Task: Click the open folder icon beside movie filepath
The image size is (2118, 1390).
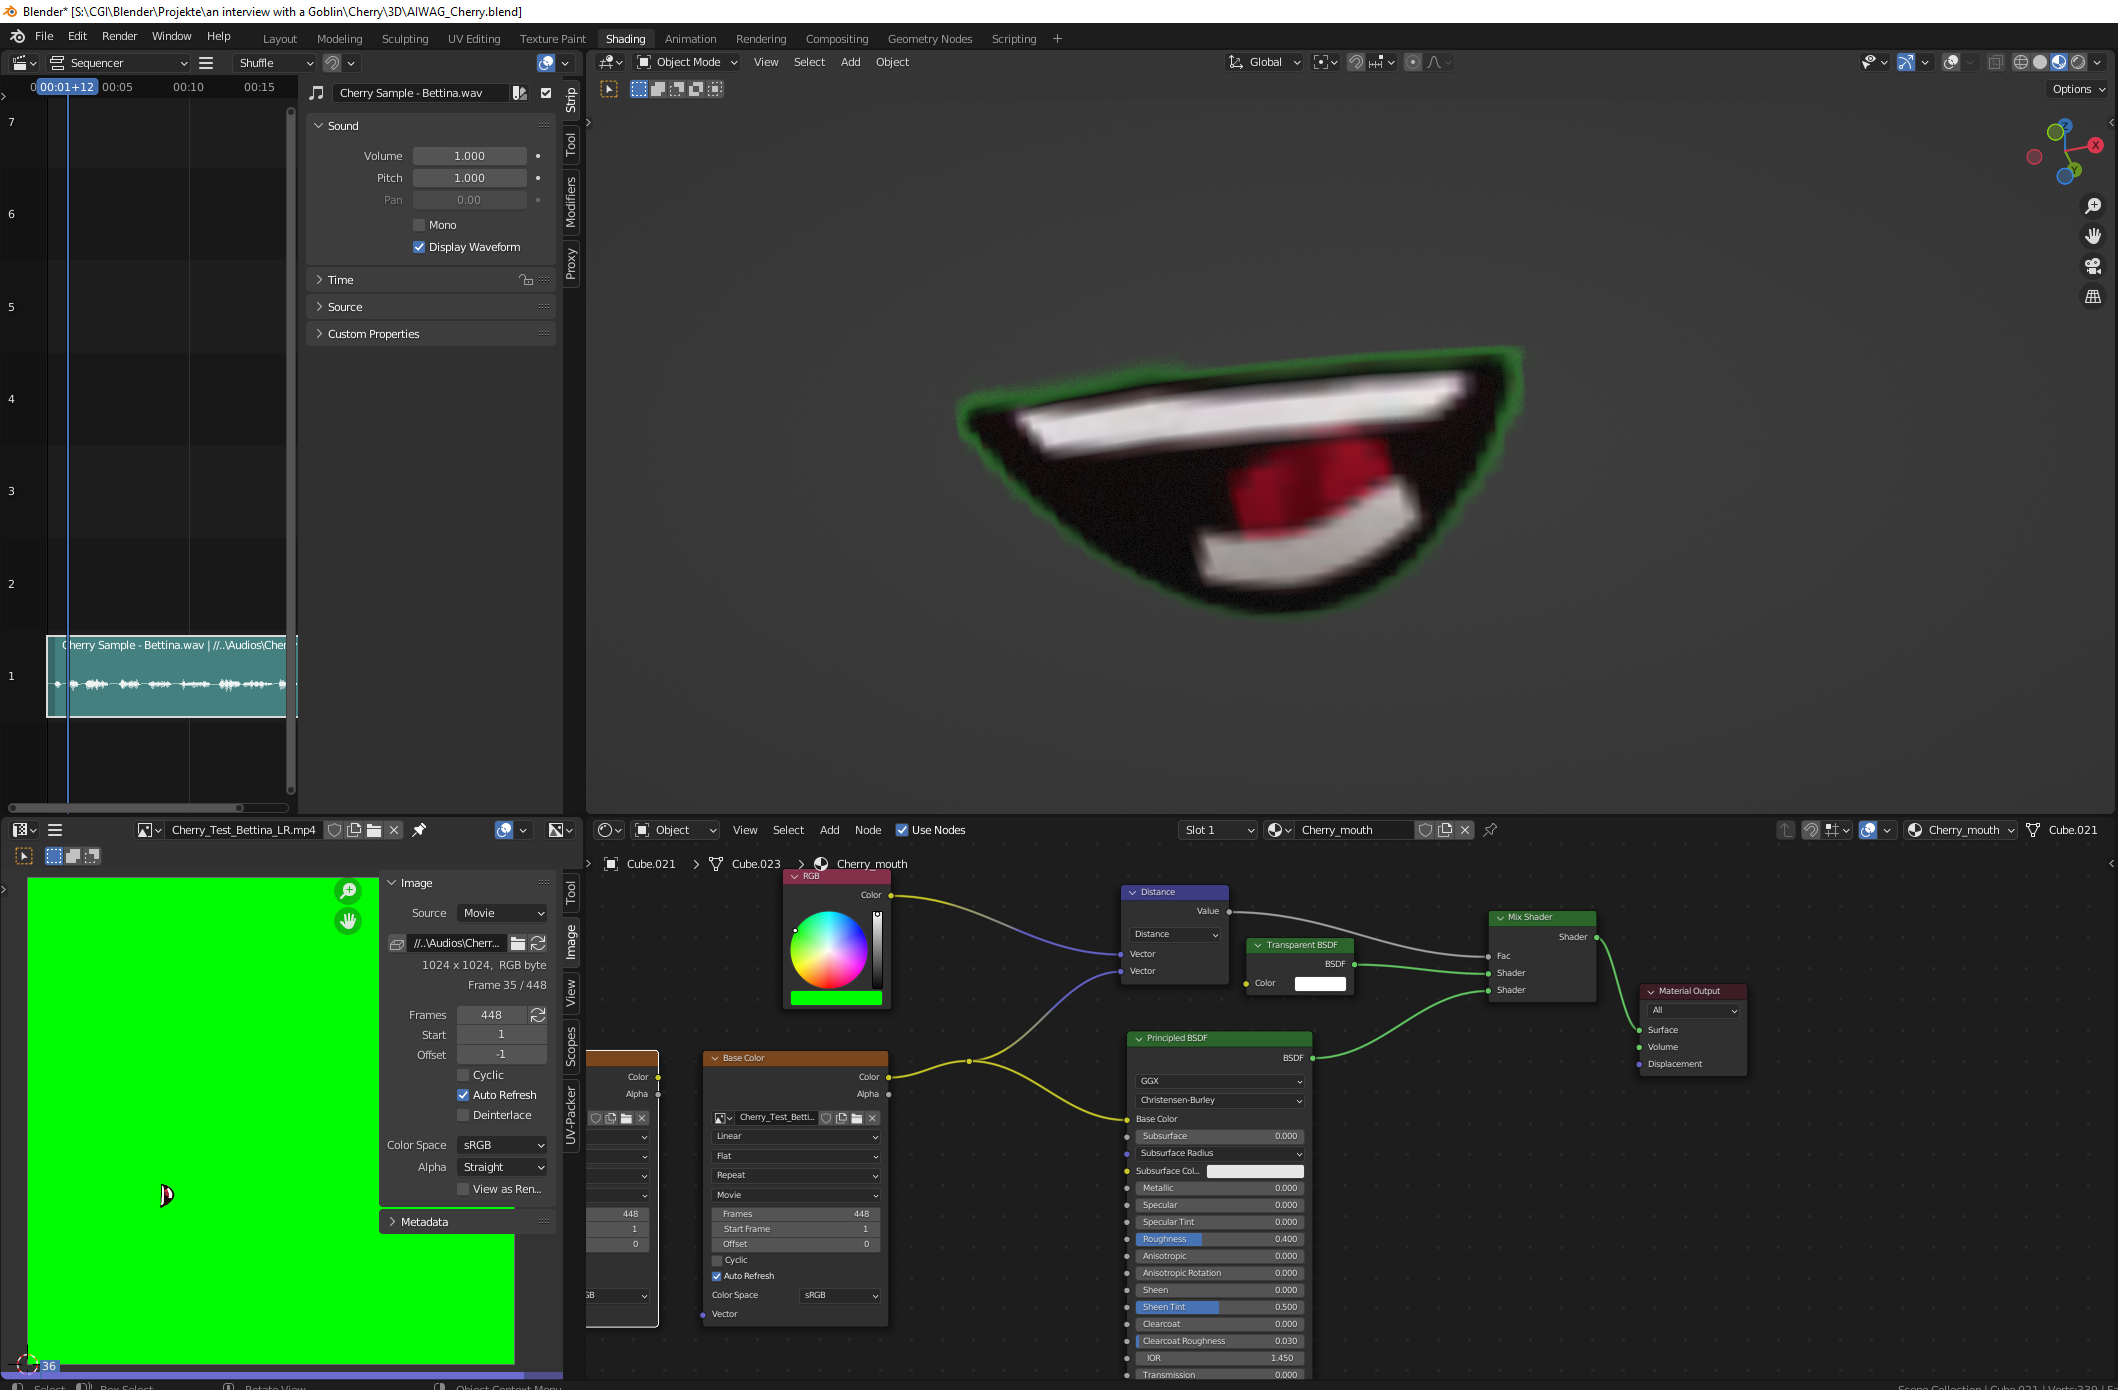Action: point(518,943)
